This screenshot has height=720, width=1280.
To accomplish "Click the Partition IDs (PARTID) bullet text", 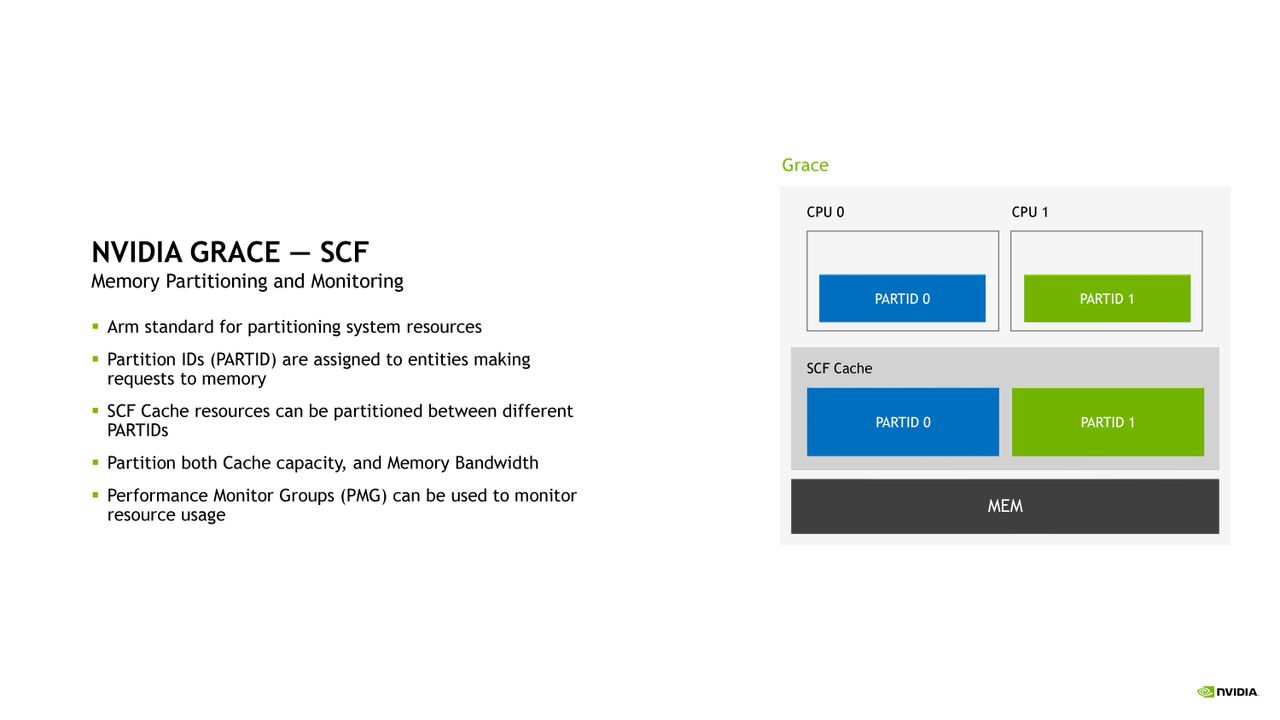I will tap(319, 369).
